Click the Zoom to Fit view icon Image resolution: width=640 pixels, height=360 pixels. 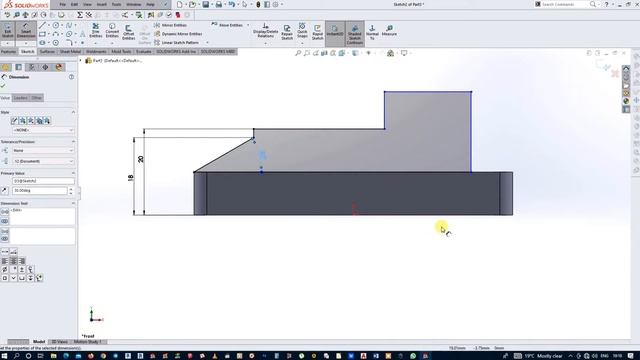click(298, 53)
